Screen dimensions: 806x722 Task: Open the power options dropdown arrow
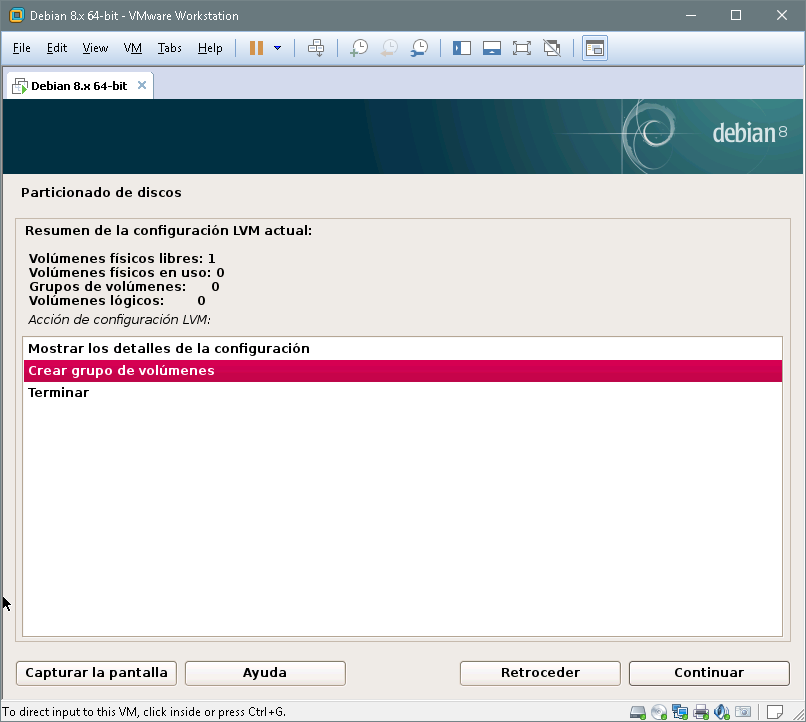[x=277, y=48]
